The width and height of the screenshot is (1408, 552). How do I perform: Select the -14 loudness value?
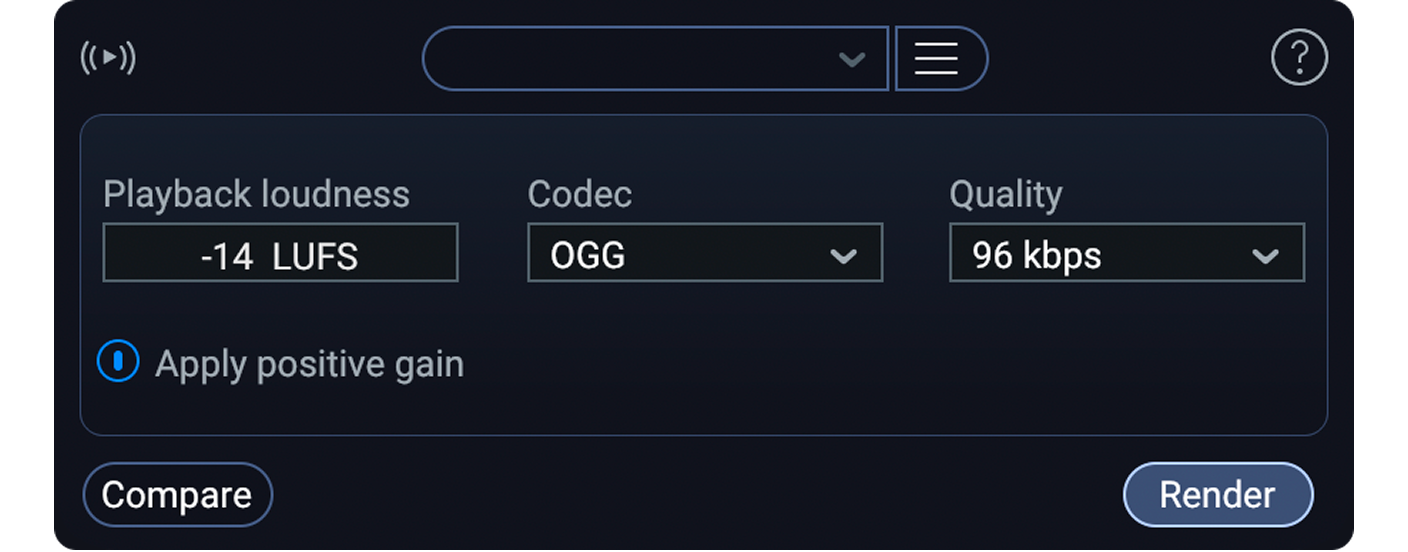pyautogui.click(x=227, y=257)
